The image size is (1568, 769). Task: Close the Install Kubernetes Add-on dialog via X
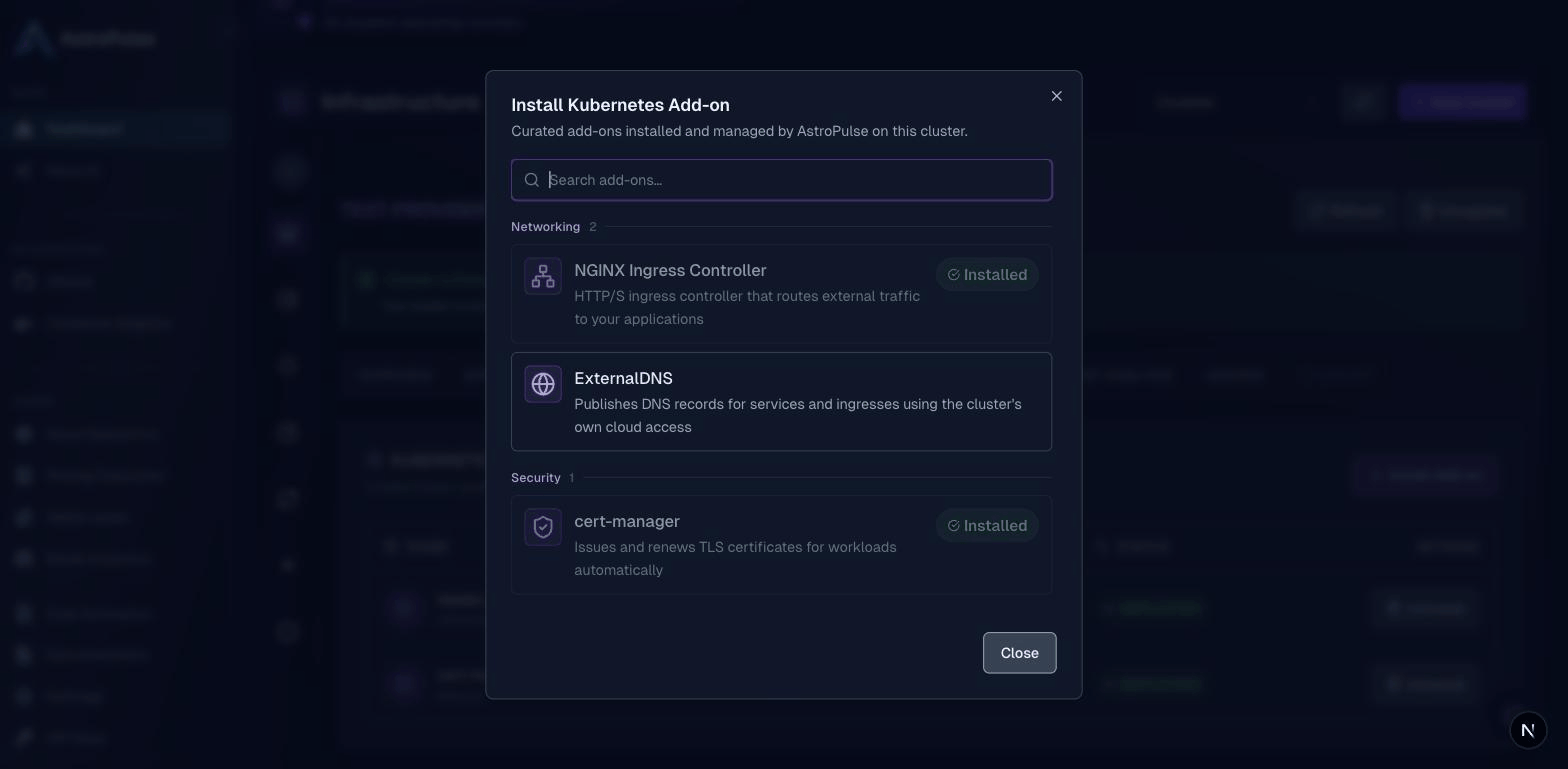(1056, 96)
